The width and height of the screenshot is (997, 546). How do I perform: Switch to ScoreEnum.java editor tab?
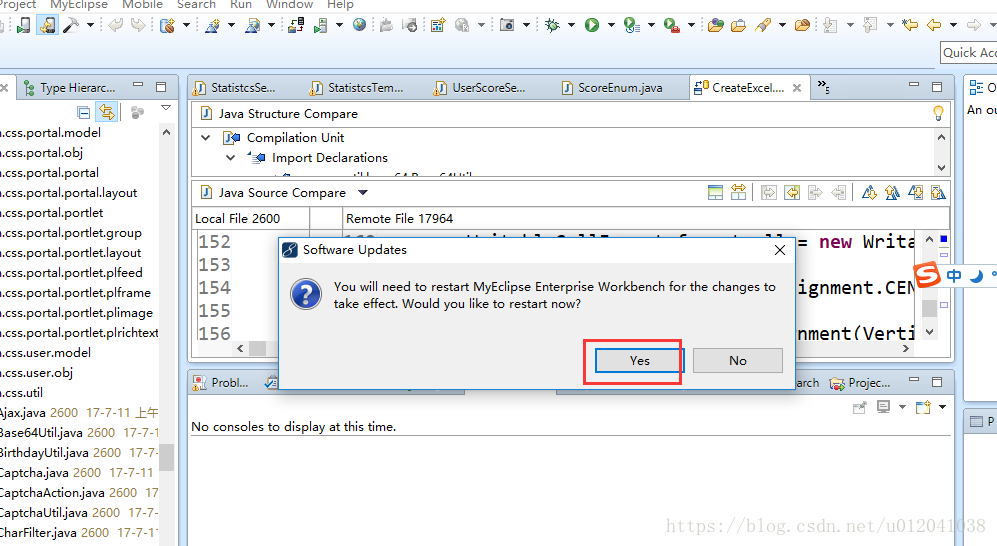coord(612,88)
